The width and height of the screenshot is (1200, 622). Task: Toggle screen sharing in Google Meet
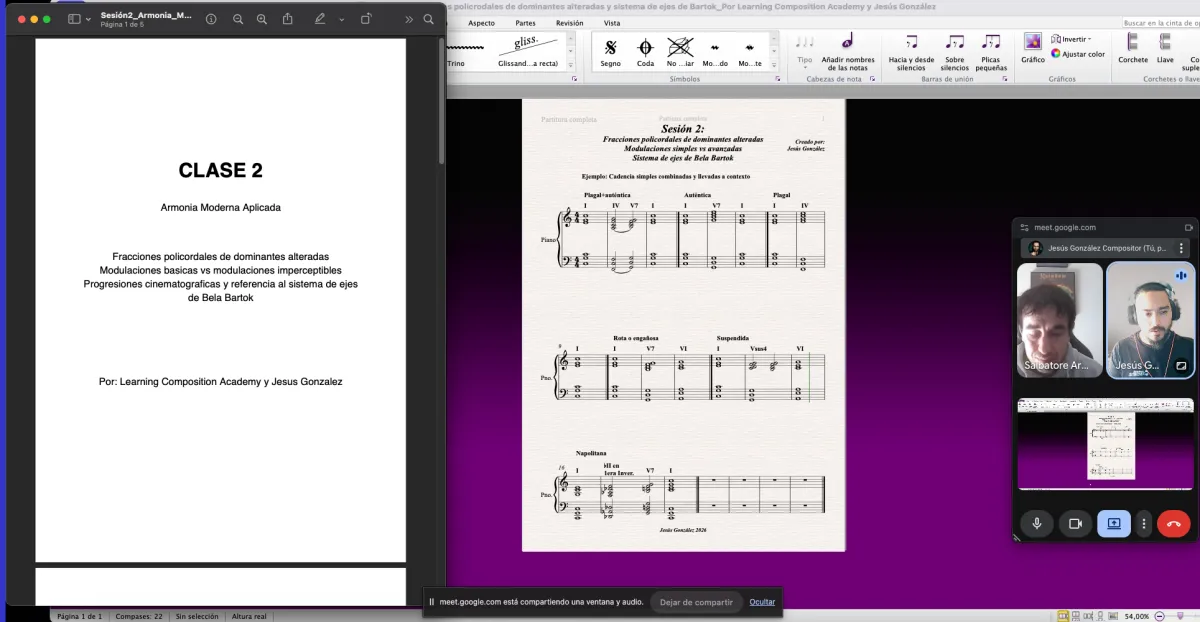(1114, 523)
